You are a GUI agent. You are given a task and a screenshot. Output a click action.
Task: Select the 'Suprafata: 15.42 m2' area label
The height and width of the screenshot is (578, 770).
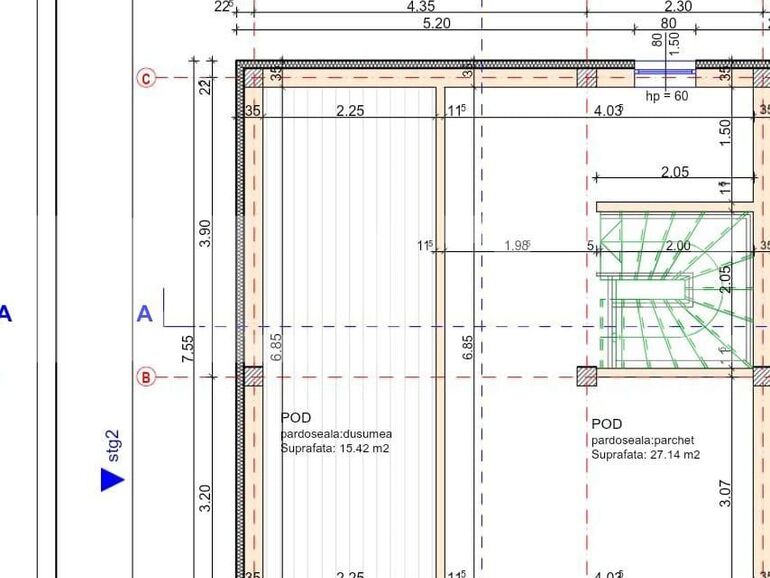[334, 449]
